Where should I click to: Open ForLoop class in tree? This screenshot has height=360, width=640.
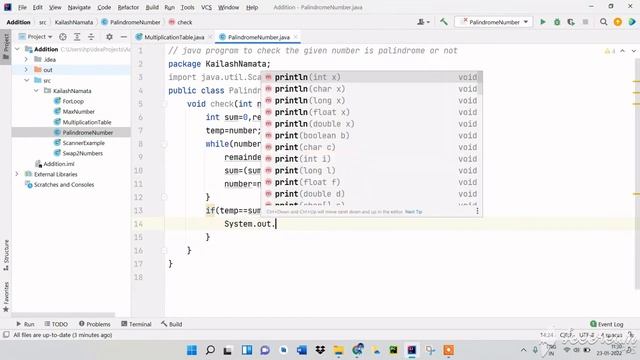(73, 101)
